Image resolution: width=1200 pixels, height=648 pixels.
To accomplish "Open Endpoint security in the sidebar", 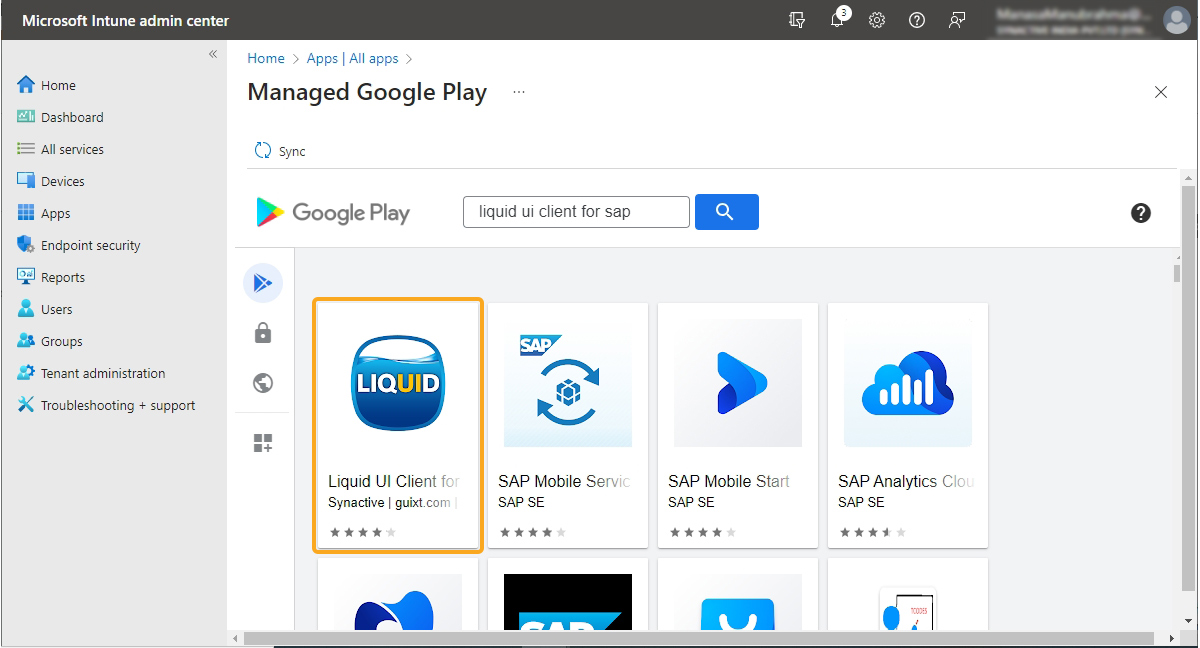I will tap(90, 245).
